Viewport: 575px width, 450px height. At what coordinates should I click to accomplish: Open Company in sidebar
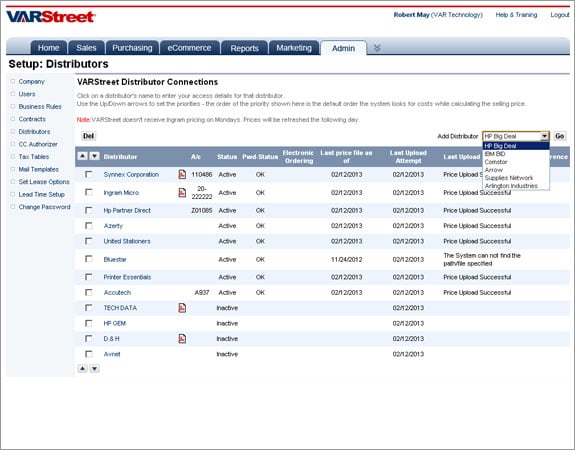pyautogui.click(x=32, y=81)
